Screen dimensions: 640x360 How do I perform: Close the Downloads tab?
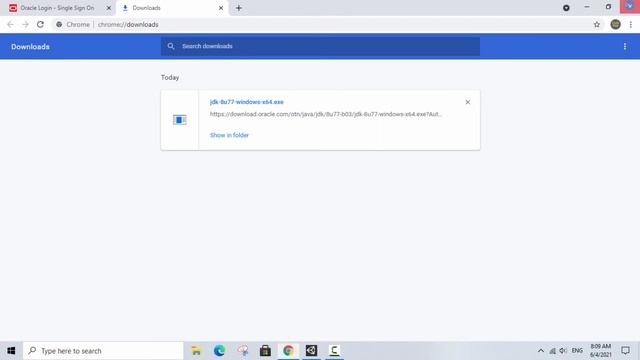coord(221,8)
